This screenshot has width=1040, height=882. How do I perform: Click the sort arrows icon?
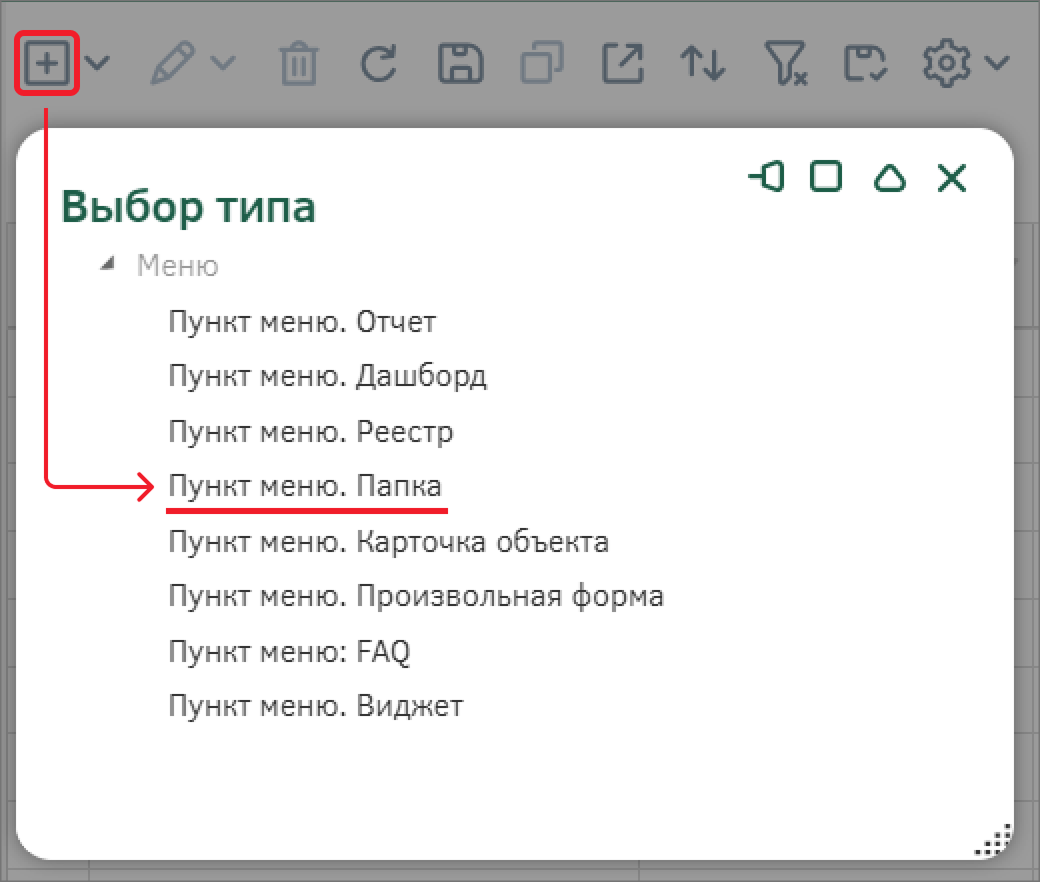(703, 62)
